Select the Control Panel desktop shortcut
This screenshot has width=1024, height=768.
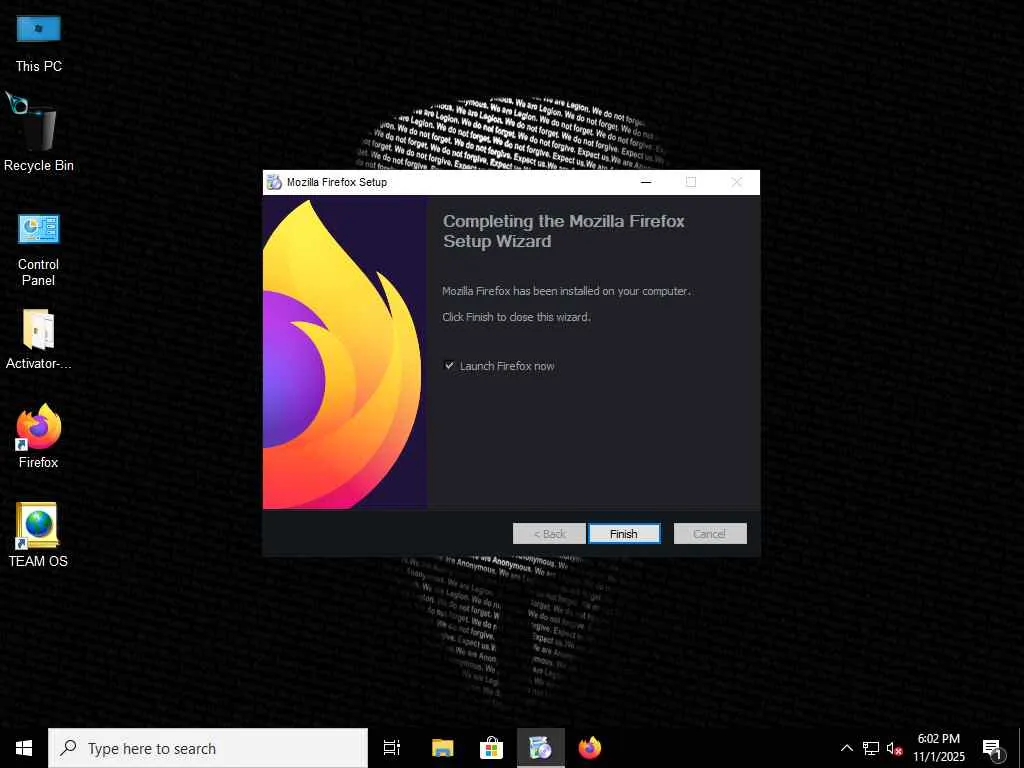(39, 249)
